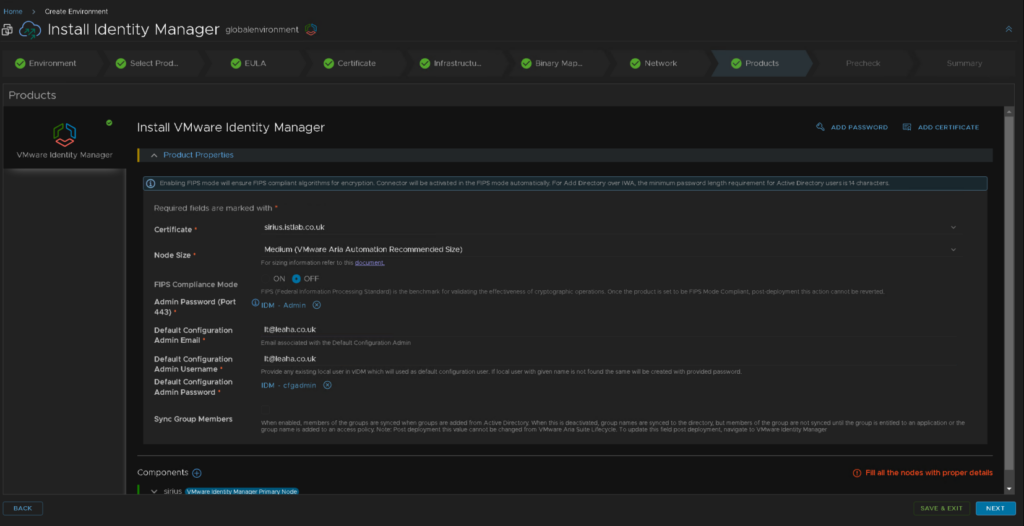1024x526 pixels.
Task: Open the Infrastructure wizard step
Action: (x=458, y=63)
